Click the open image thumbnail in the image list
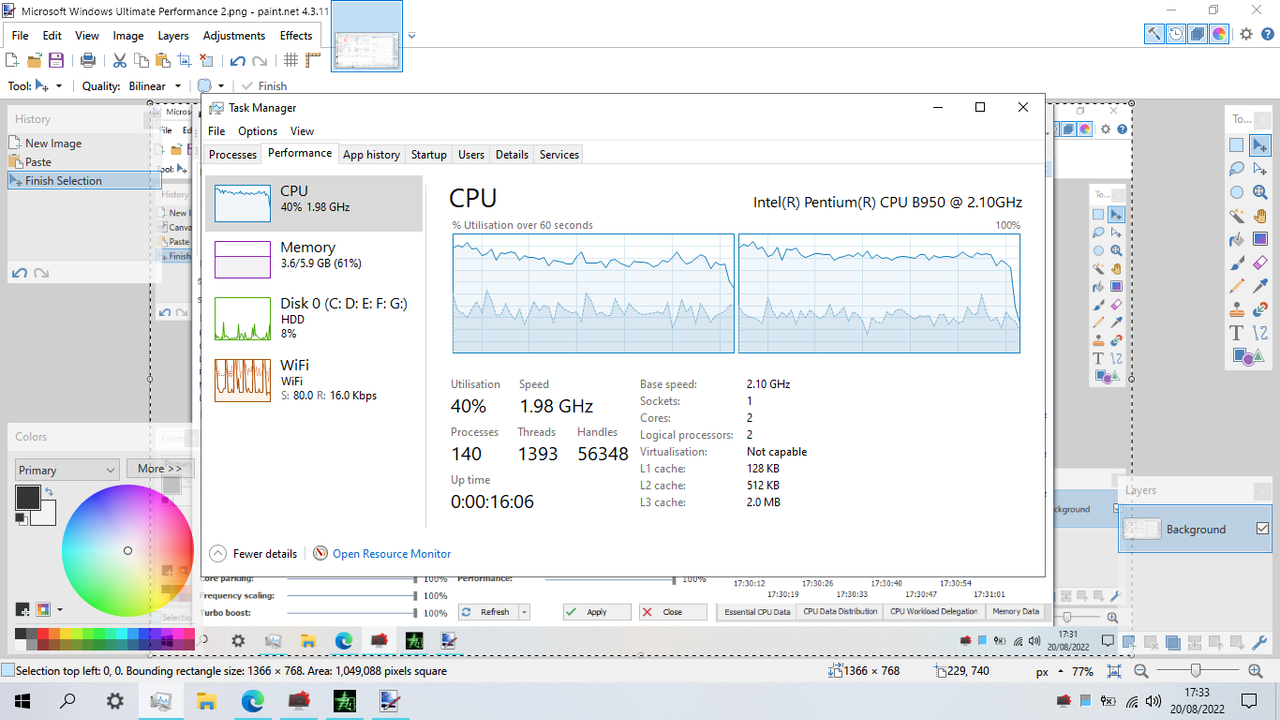Screen dimensions: 1280x720 [x=367, y=36]
